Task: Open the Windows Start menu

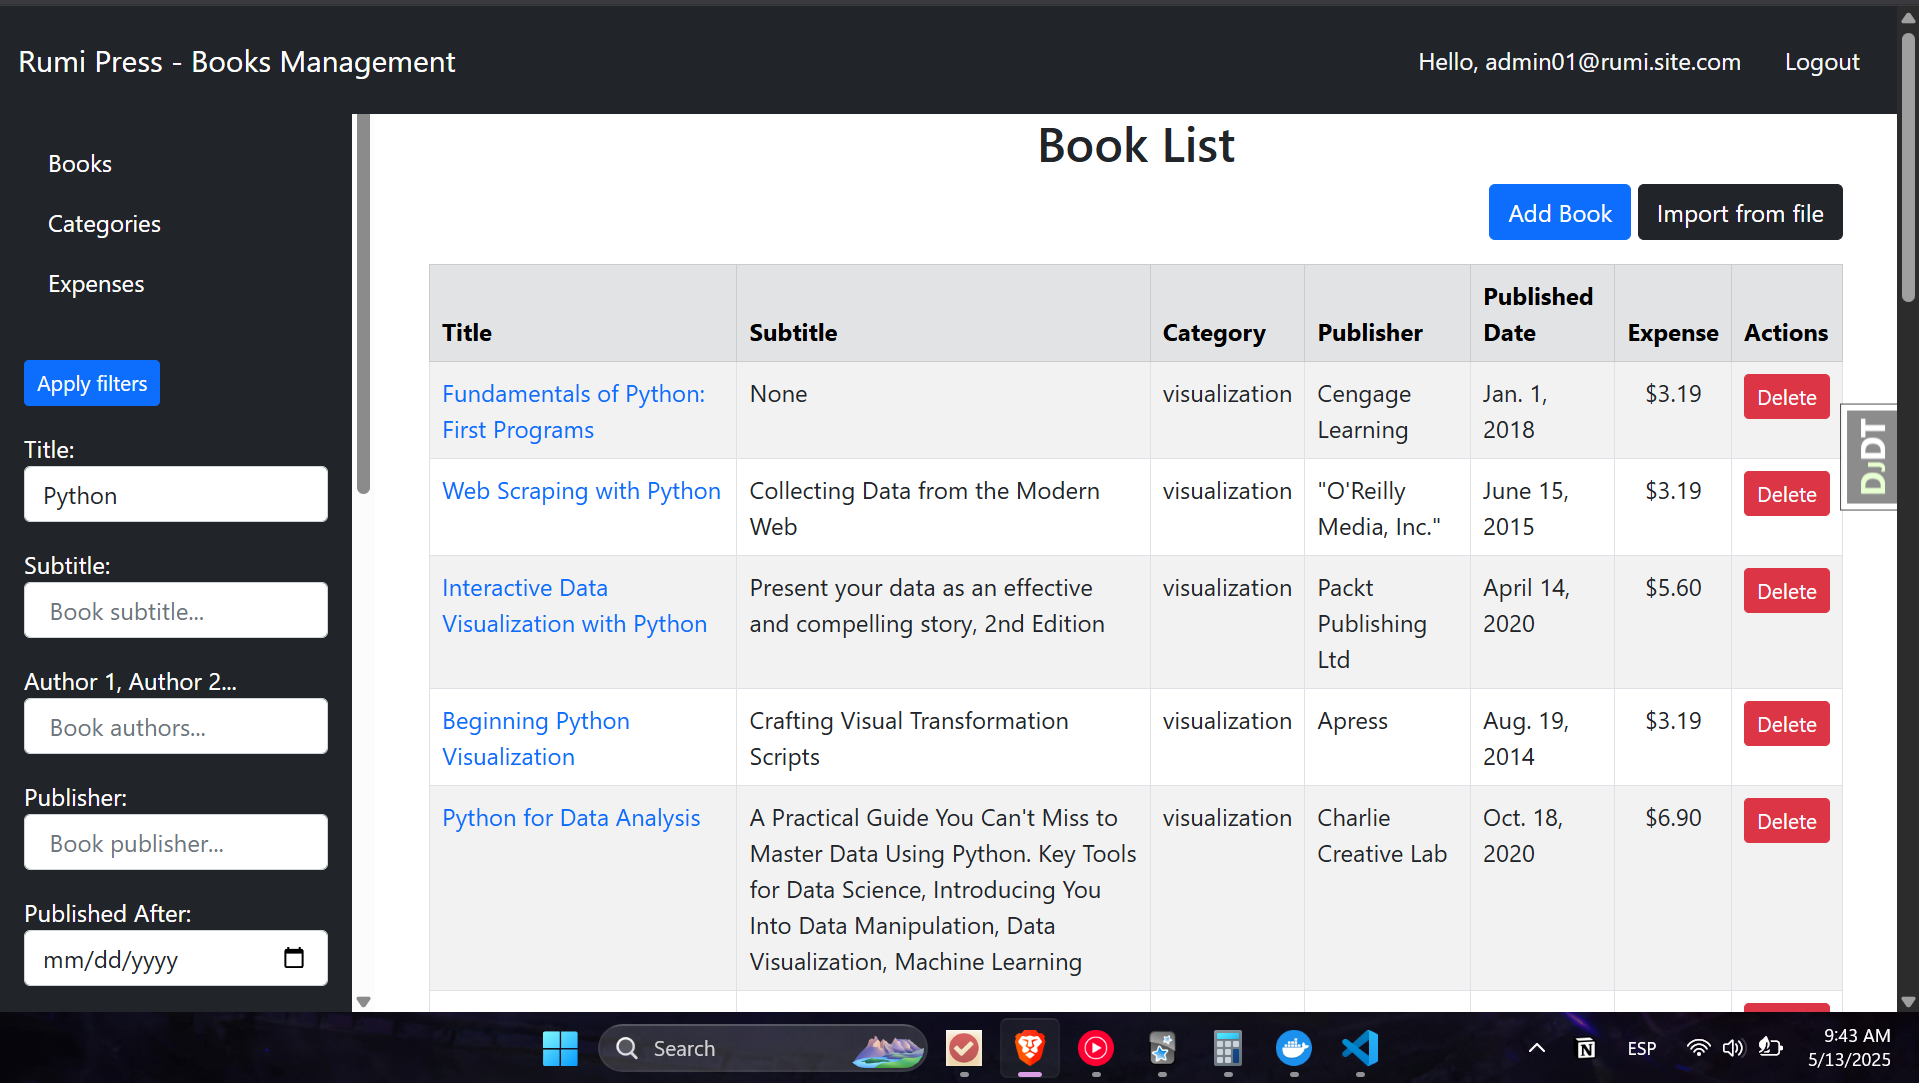Action: coord(560,1048)
